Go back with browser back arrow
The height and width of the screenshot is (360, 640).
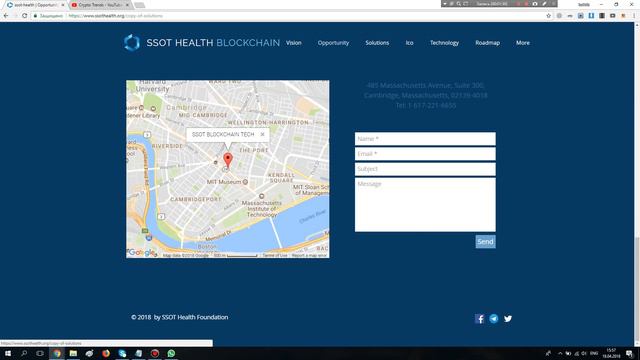coord(6,16)
